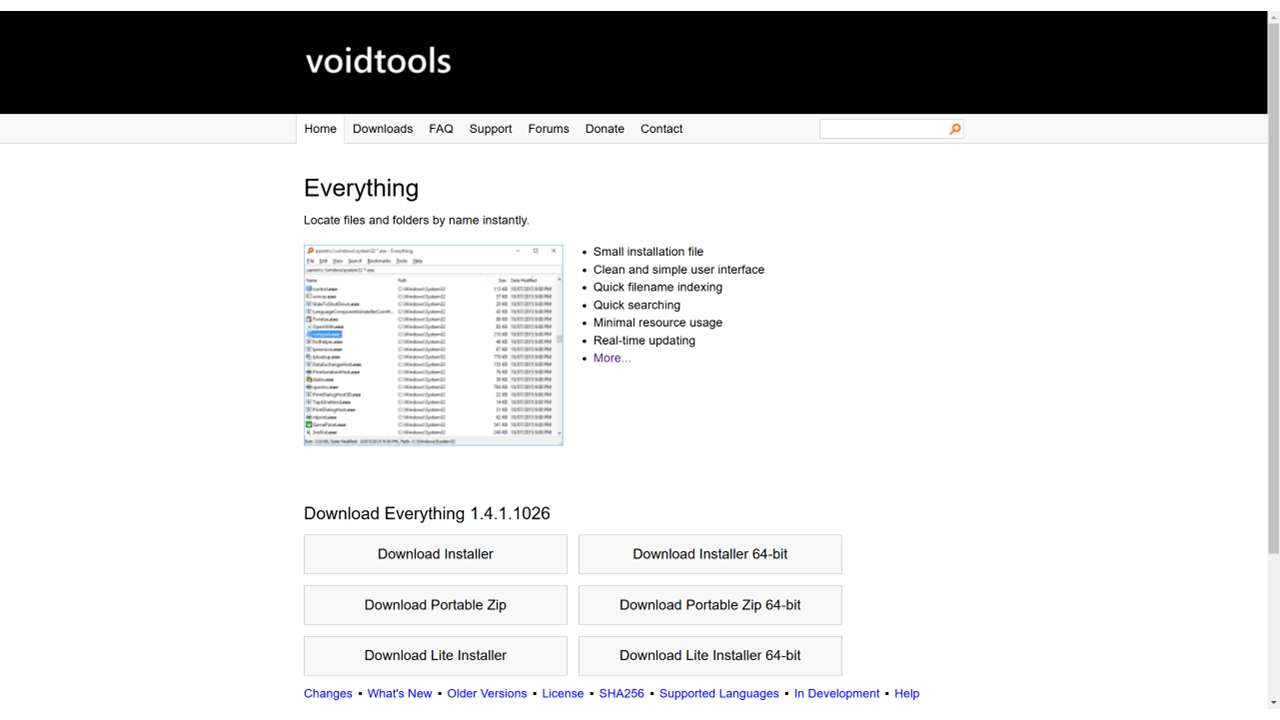This screenshot has width=1280, height=720.
Task: Click the voidtools logo
Action: [x=378, y=61]
